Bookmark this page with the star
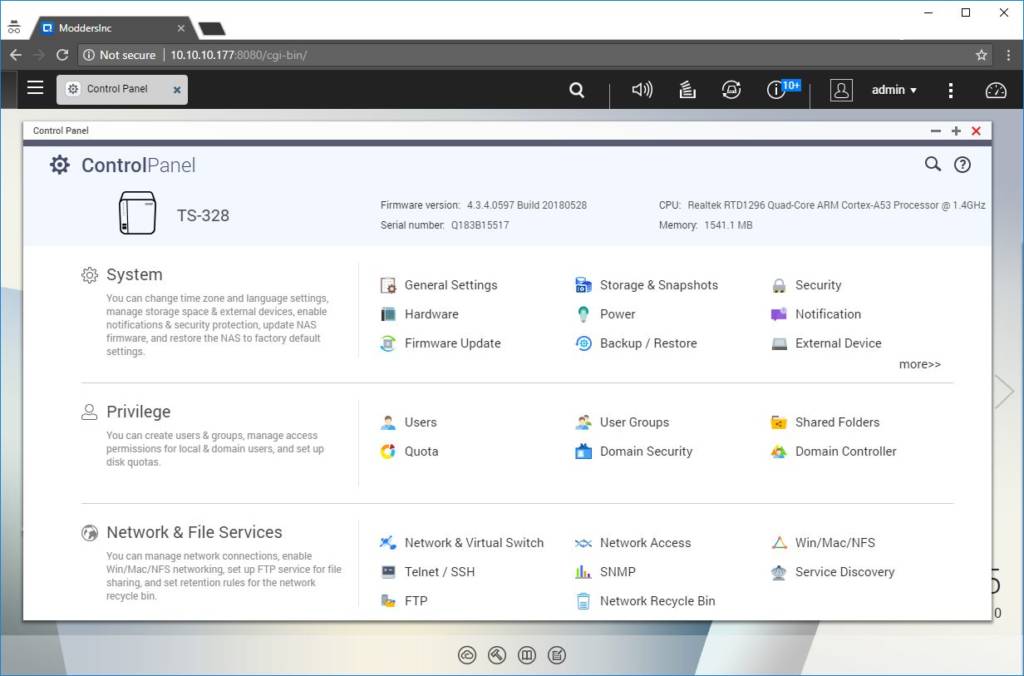 point(981,55)
